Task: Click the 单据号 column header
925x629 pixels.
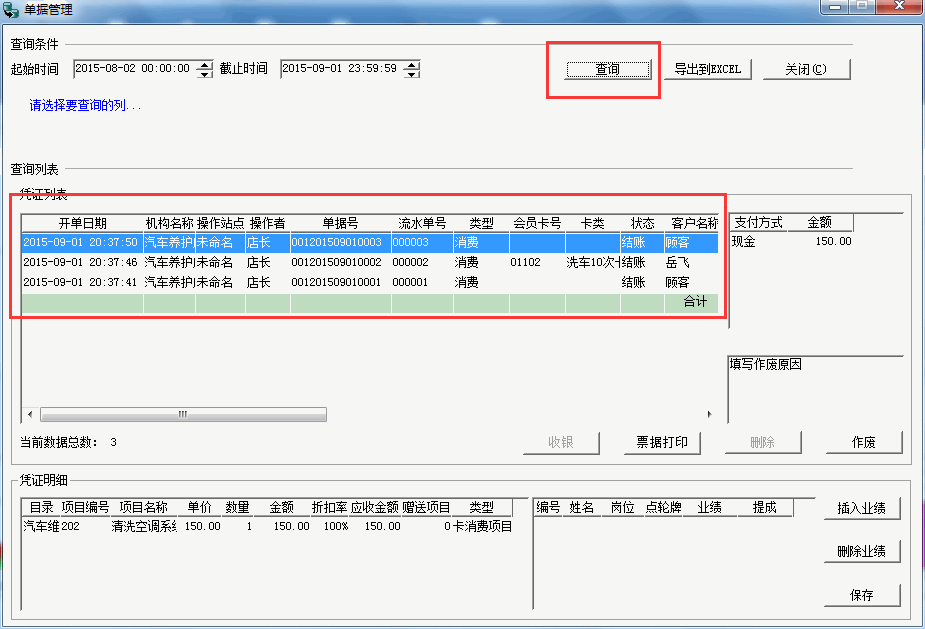Action: click(340, 223)
